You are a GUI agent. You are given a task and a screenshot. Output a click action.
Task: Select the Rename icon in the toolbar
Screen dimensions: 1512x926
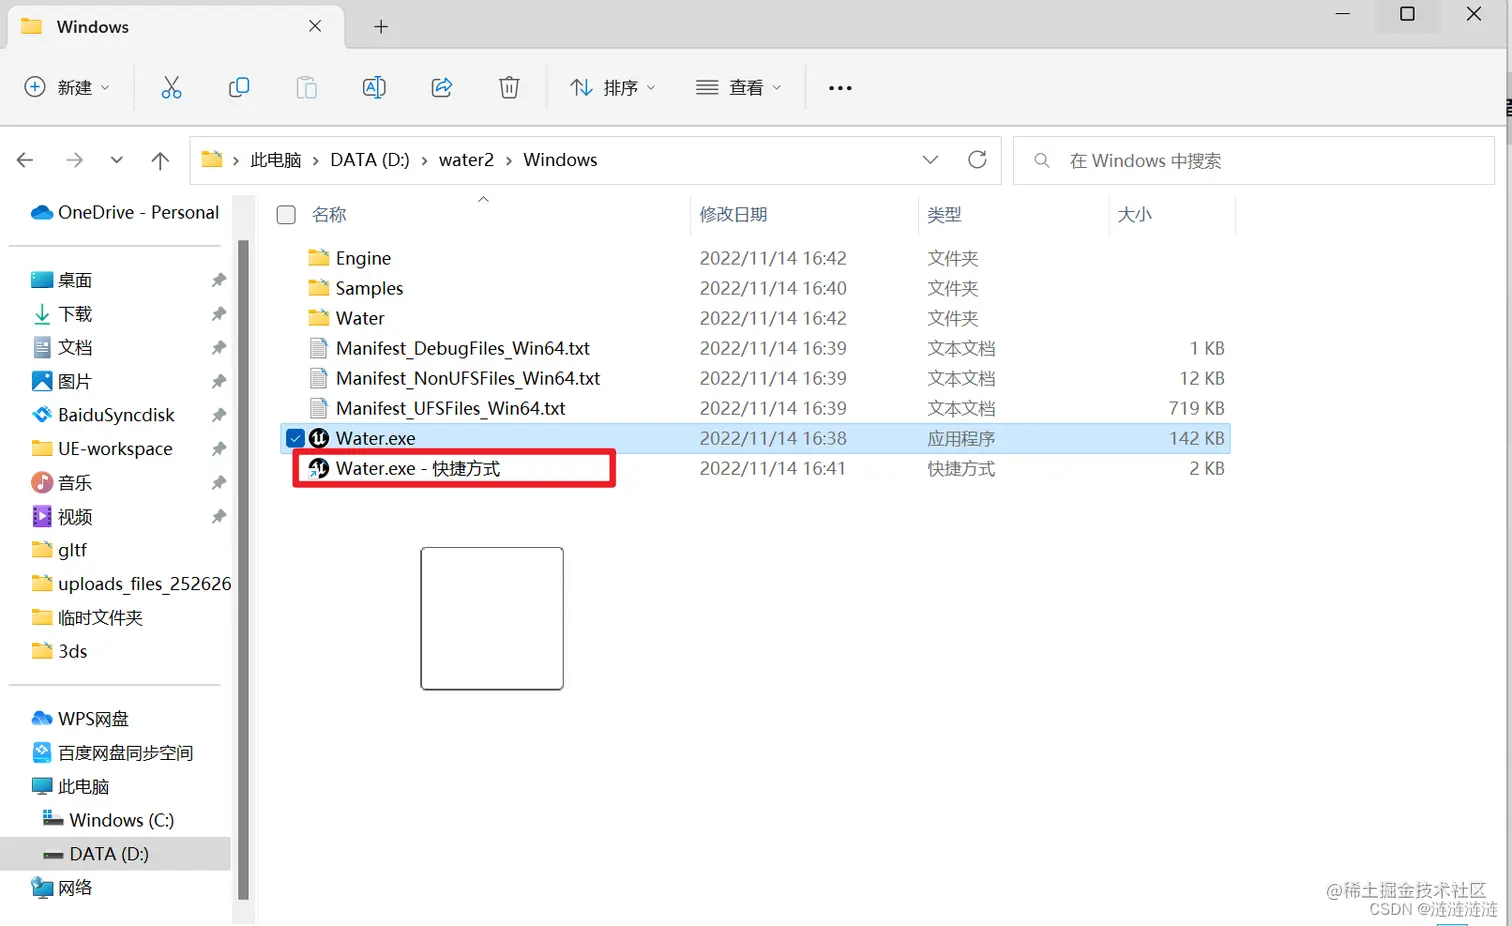374,87
